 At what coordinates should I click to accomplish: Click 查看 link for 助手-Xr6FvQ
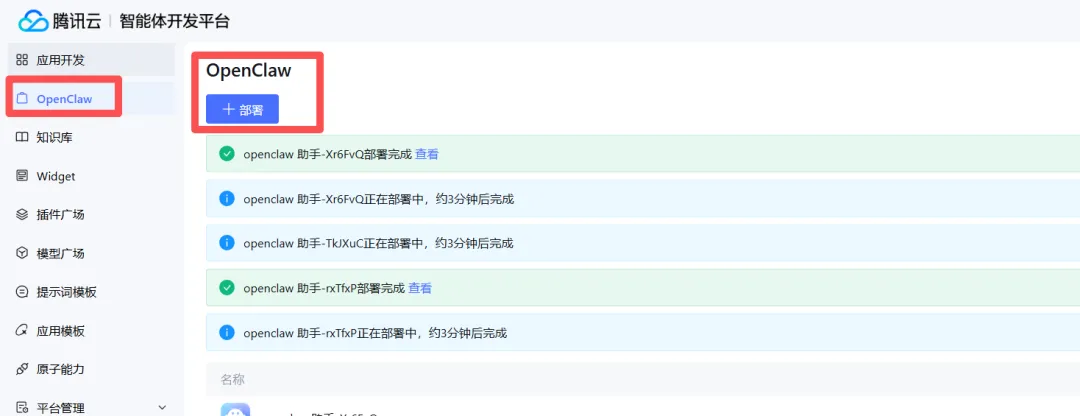point(427,154)
